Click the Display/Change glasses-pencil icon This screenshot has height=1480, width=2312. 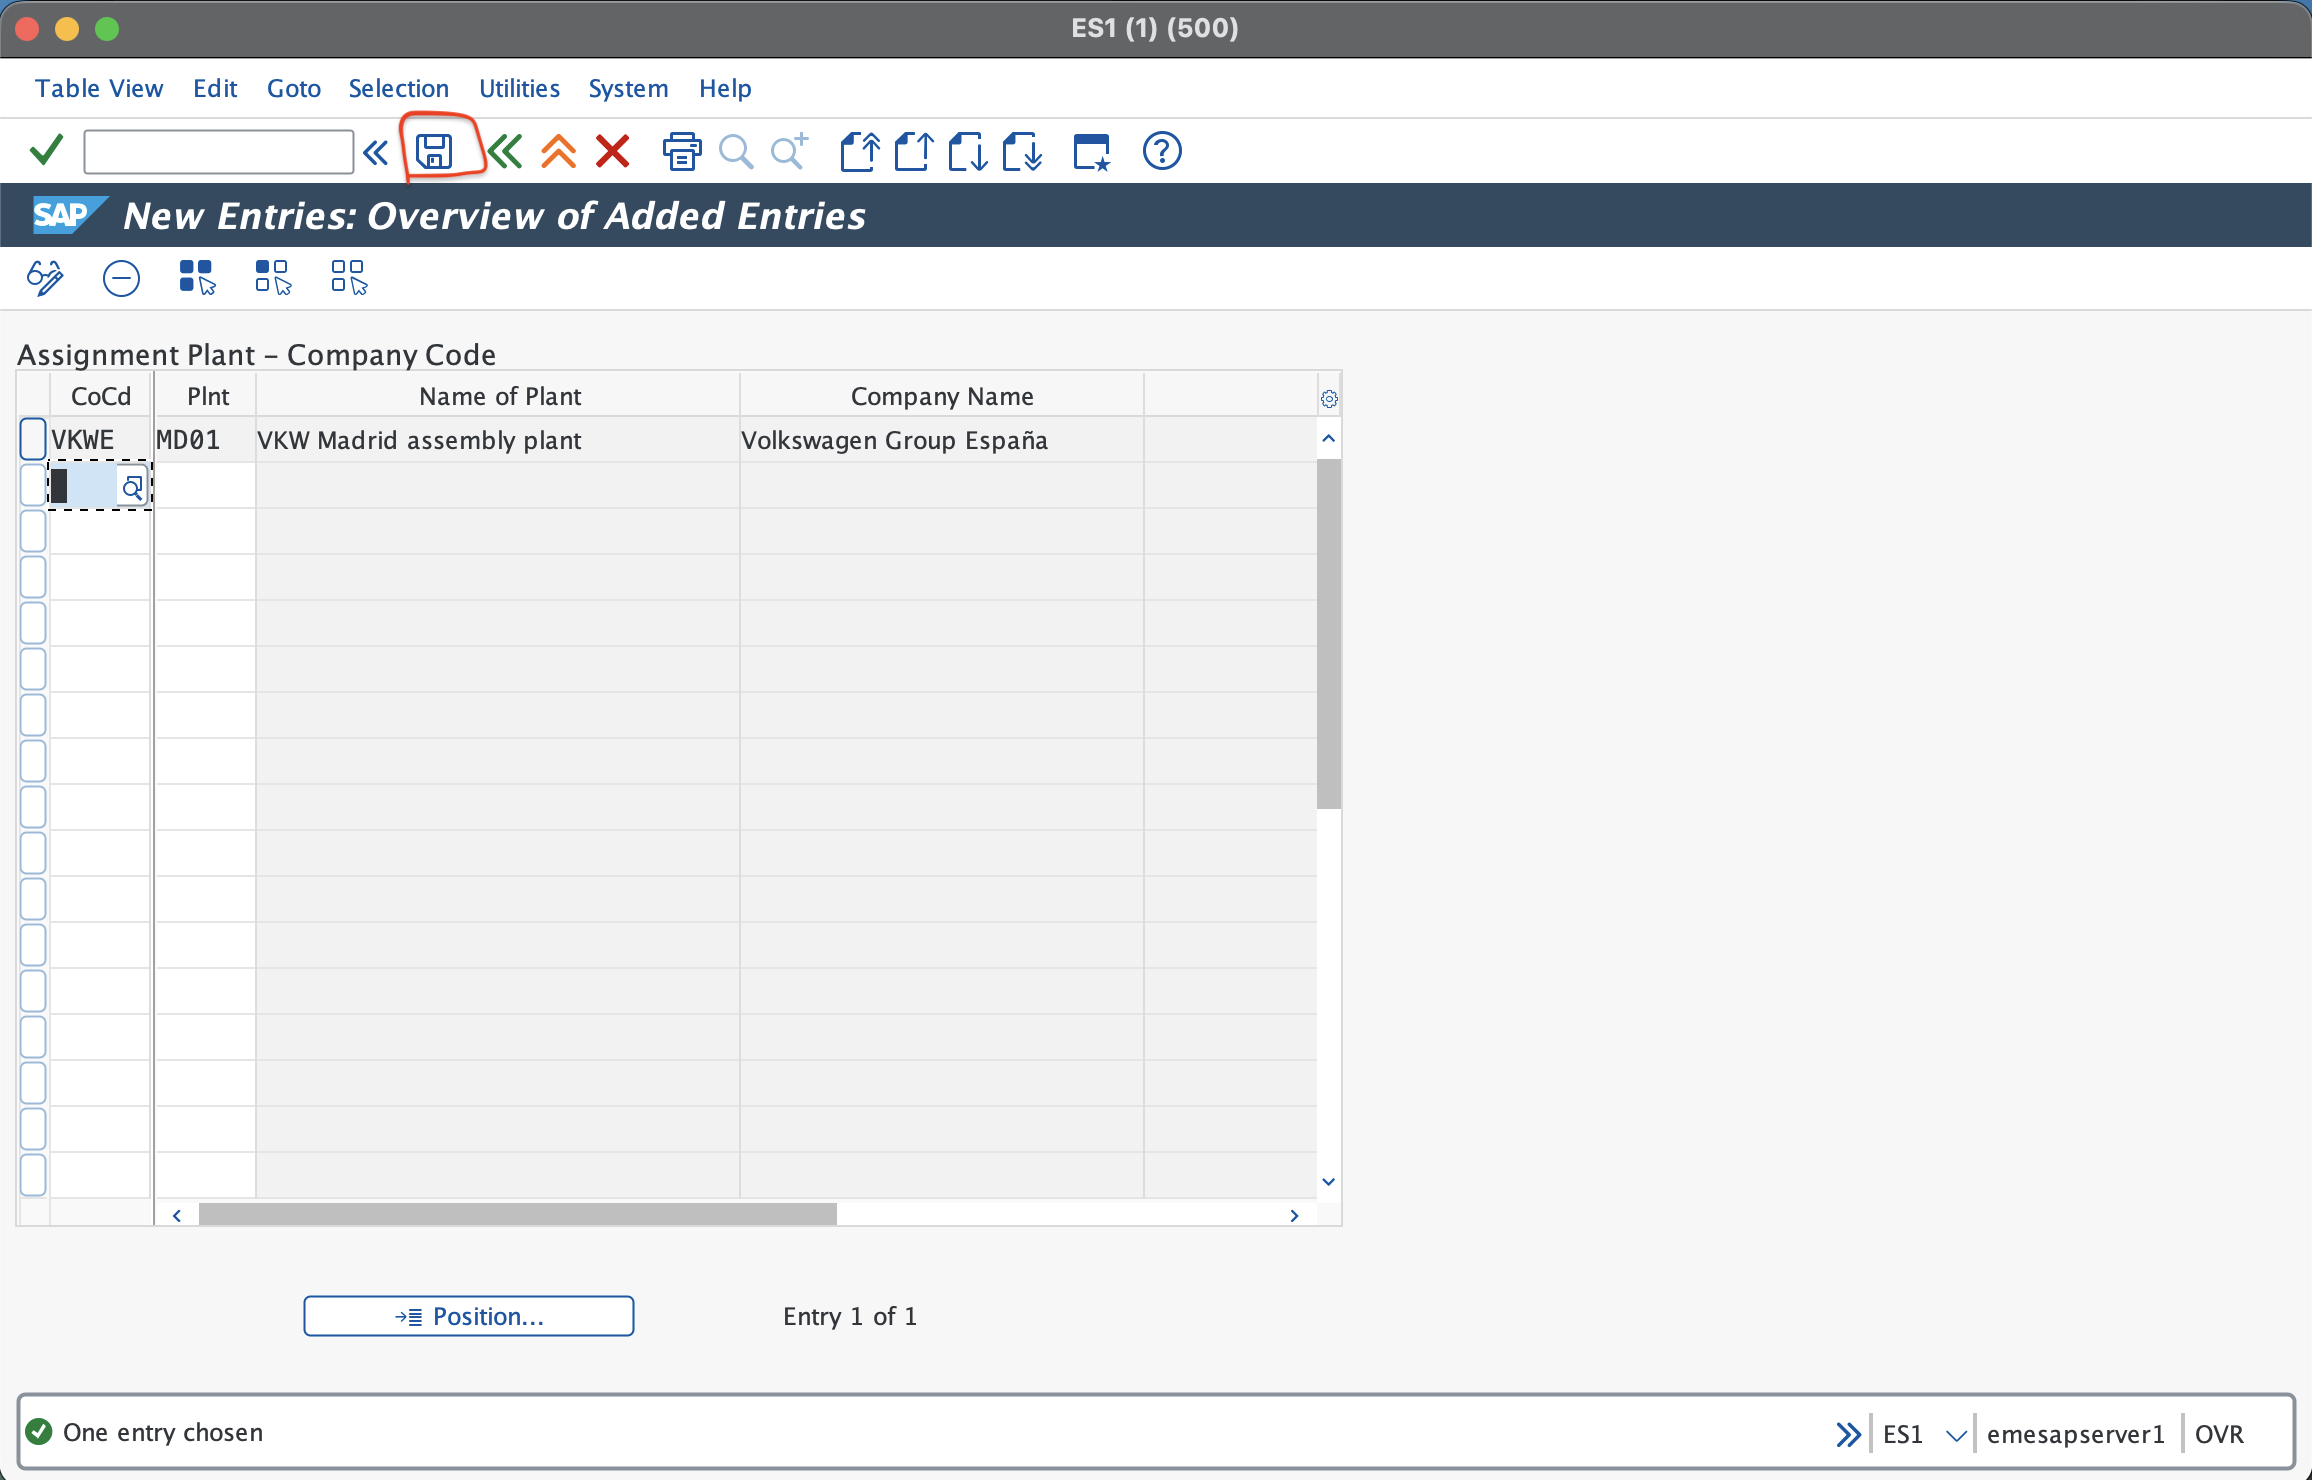click(45, 277)
